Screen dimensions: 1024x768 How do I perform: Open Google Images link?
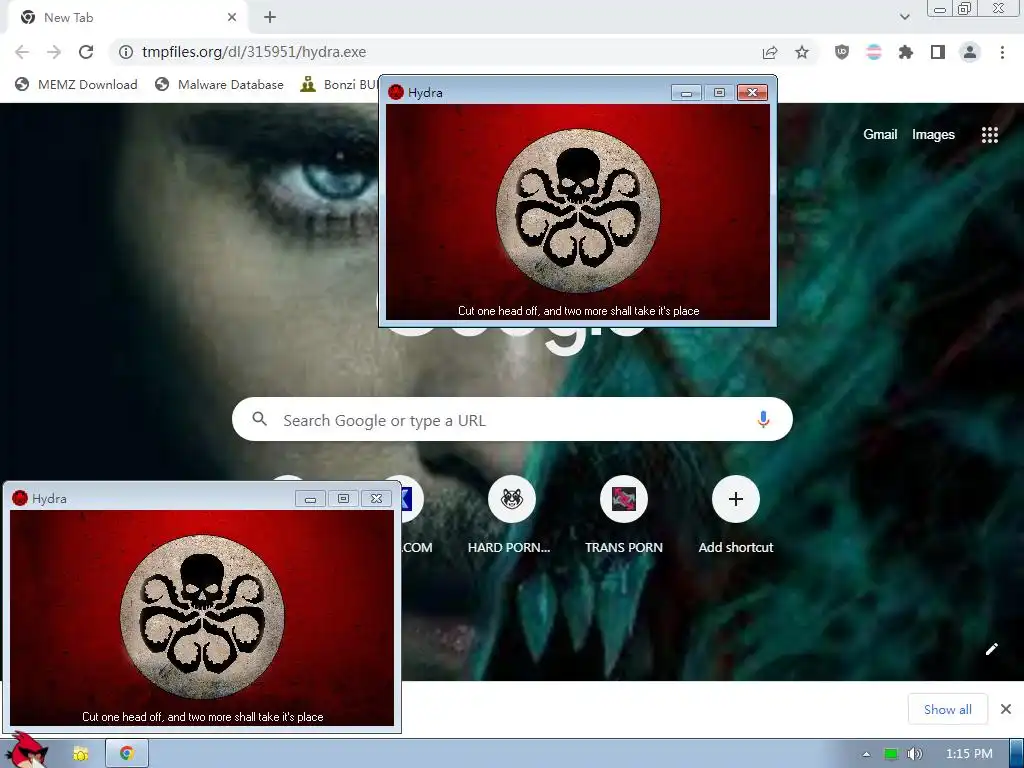click(933, 135)
